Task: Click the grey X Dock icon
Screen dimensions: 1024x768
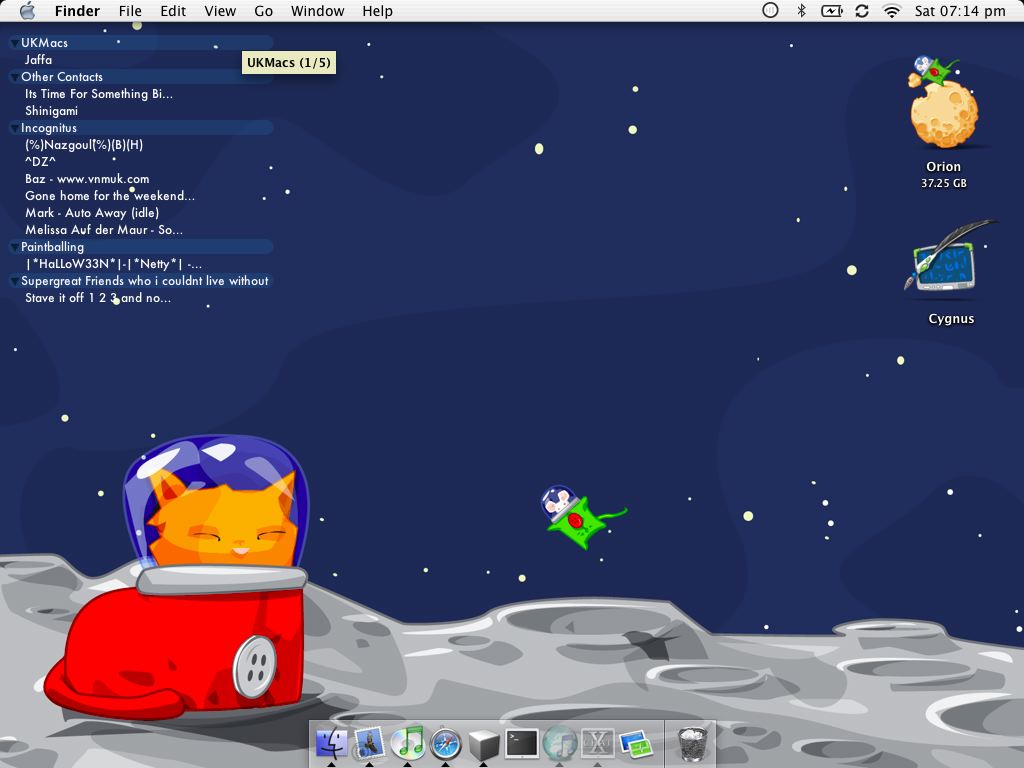Action: coord(598,743)
